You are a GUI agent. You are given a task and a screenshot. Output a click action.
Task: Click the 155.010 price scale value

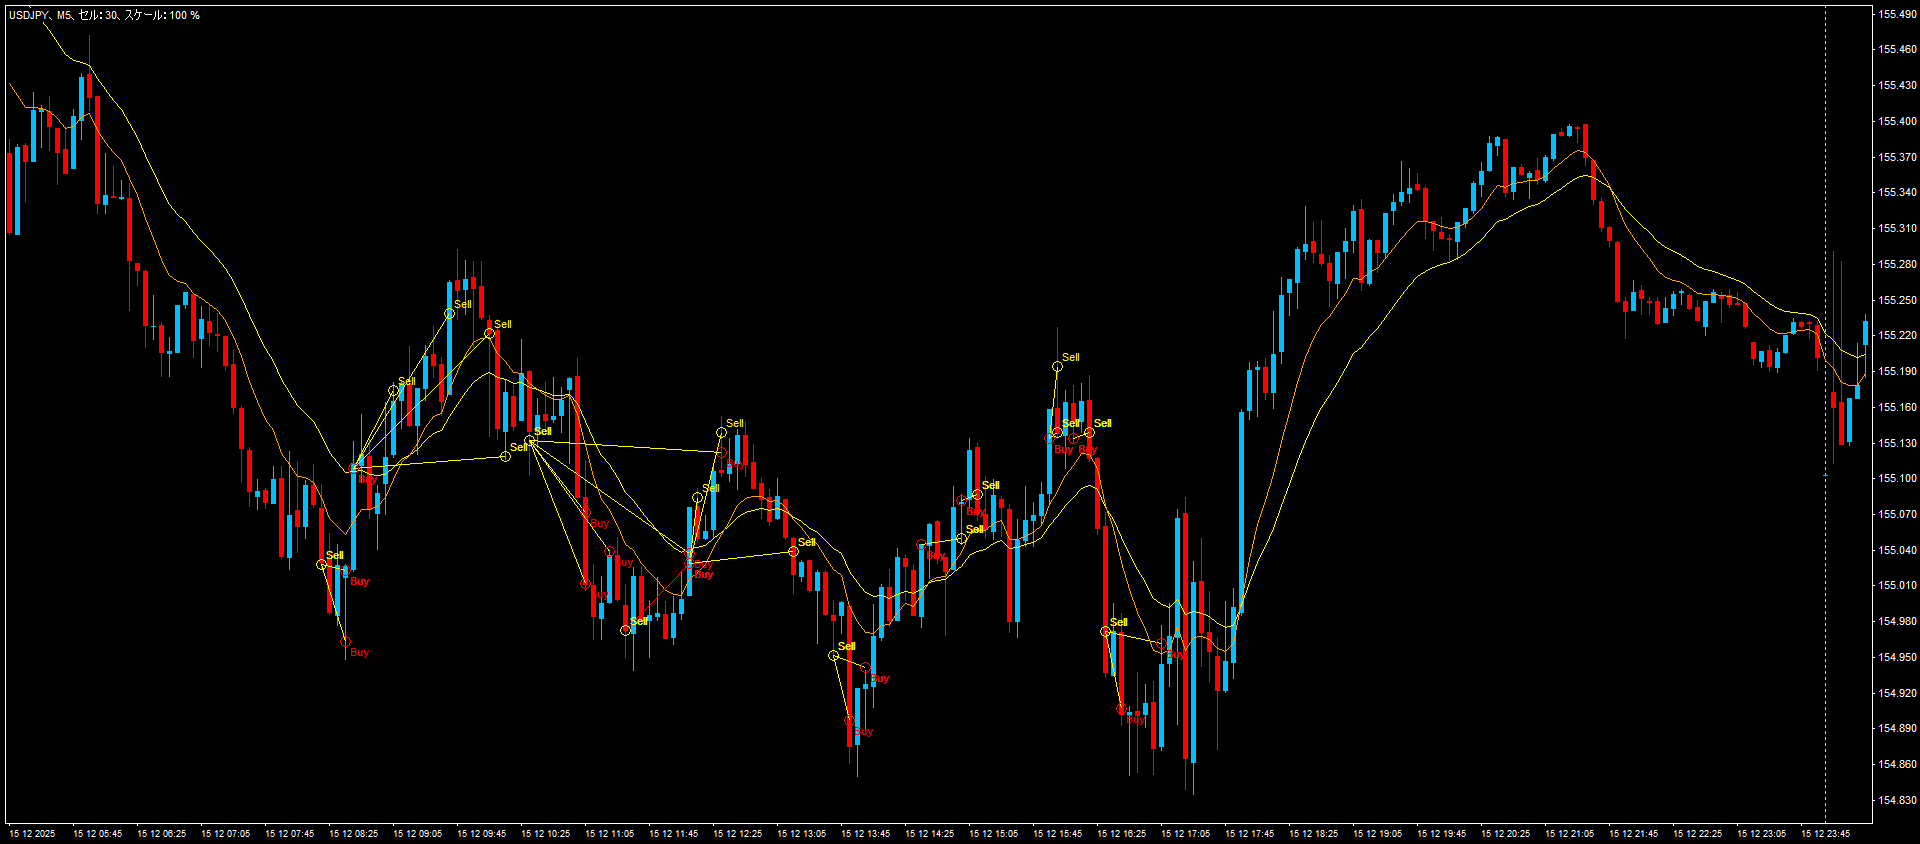[1897, 585]
